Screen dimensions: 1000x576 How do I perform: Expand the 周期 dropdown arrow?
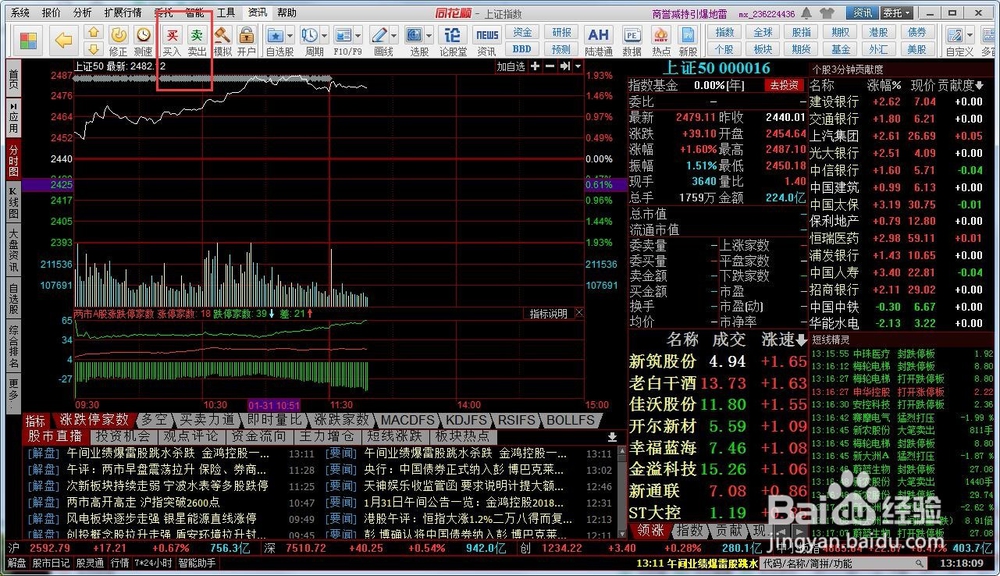[325, 36]
